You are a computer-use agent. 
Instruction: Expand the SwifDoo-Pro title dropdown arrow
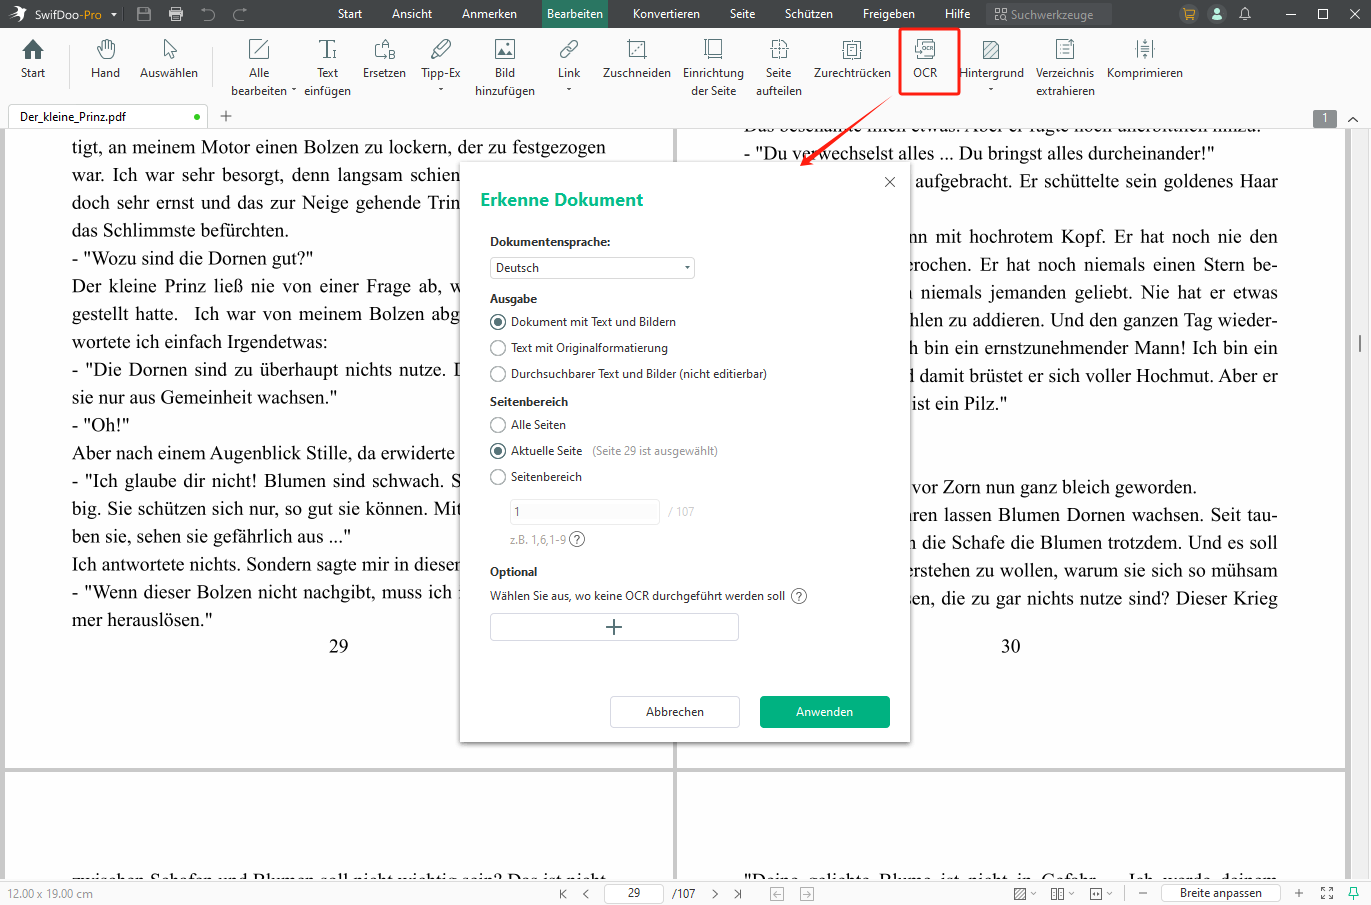click(114, 15)
